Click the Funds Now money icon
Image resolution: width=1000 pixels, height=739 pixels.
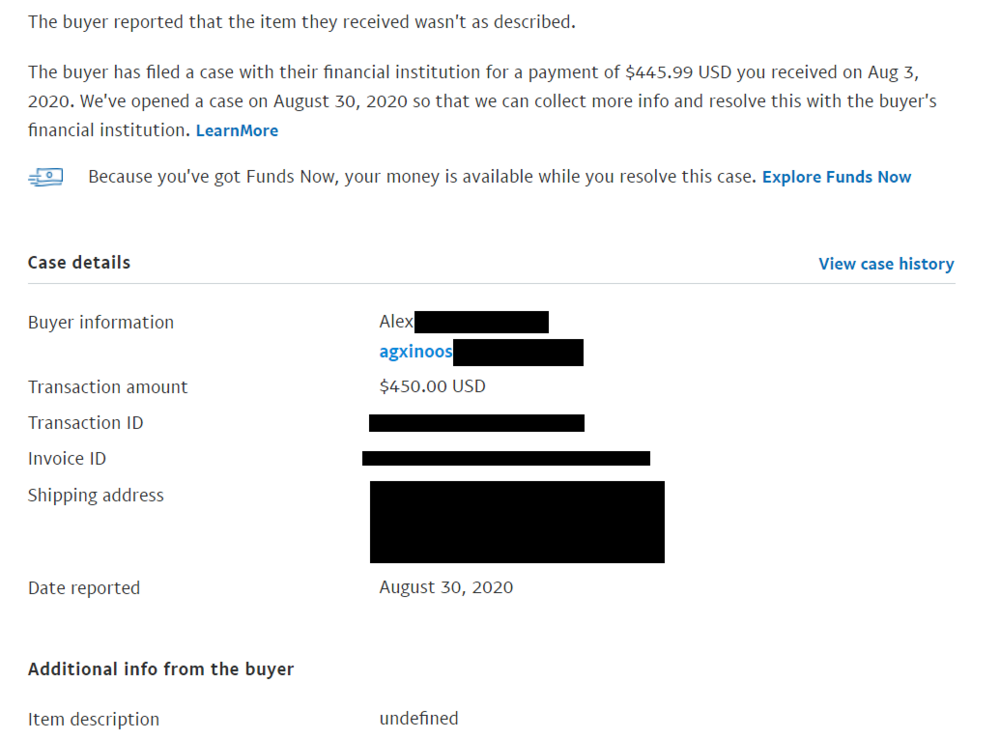[x=46, y=177]
